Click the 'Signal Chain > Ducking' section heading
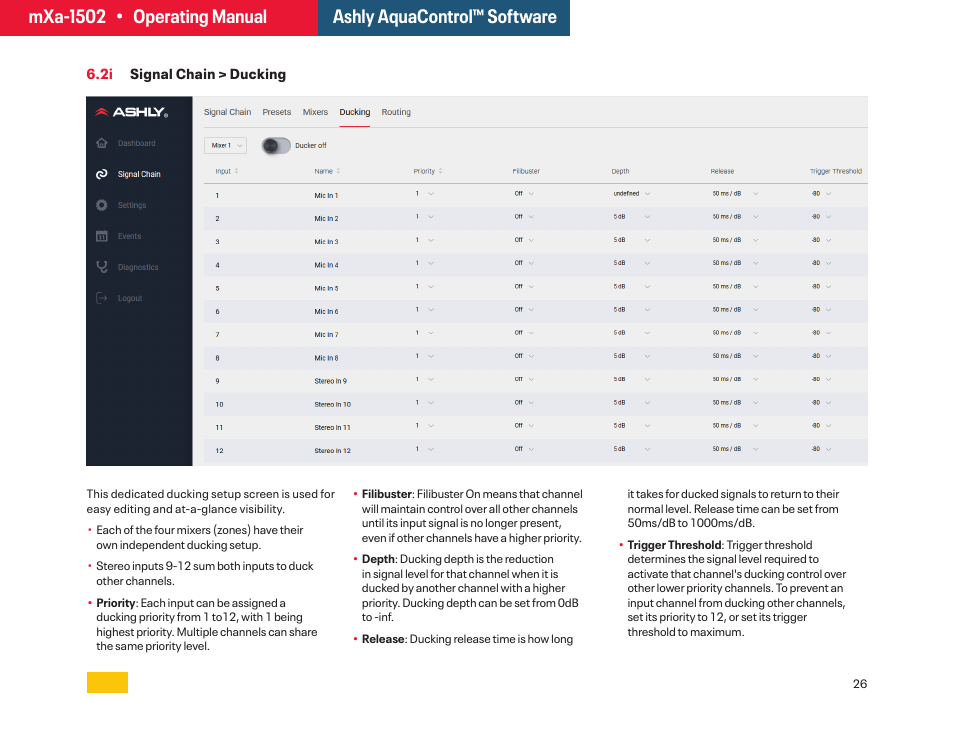The height and width of the screenshot is (738, 954). [x=207, y=74]
